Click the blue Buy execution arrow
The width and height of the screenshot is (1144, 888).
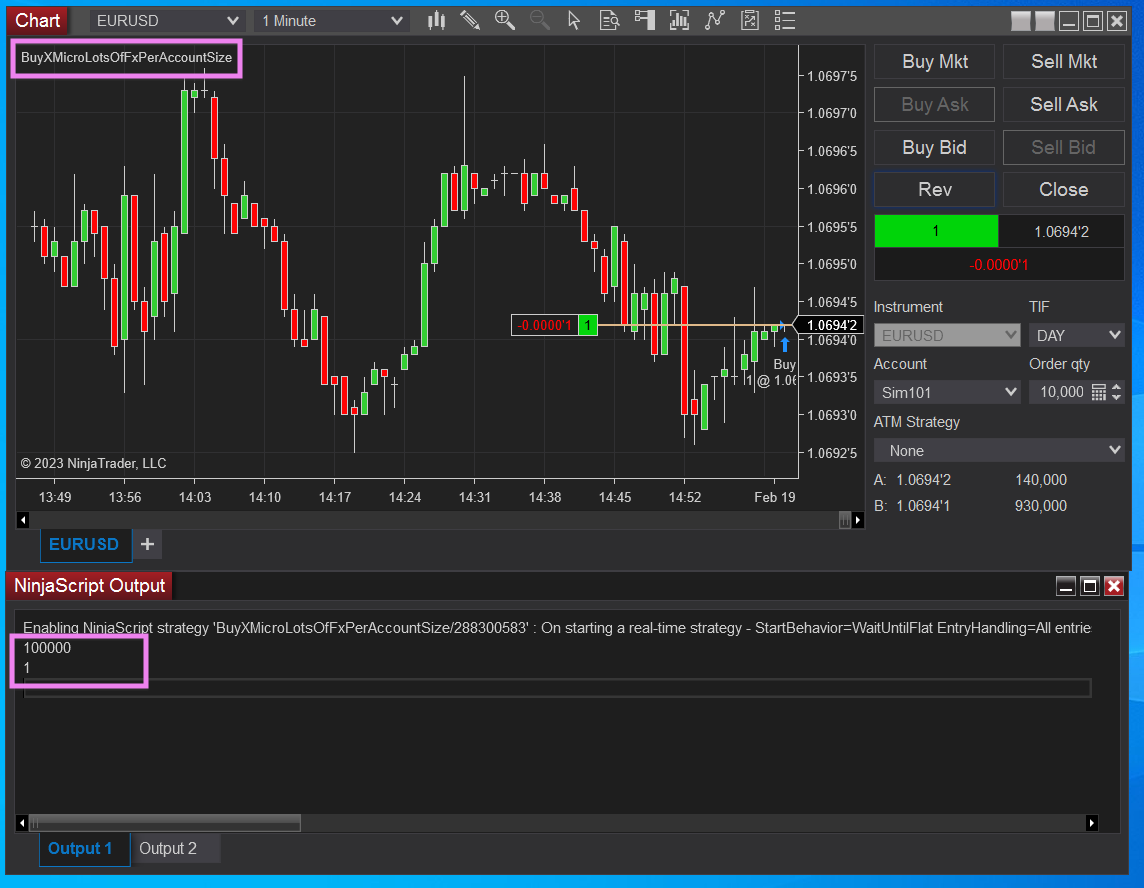pos(785,344)
